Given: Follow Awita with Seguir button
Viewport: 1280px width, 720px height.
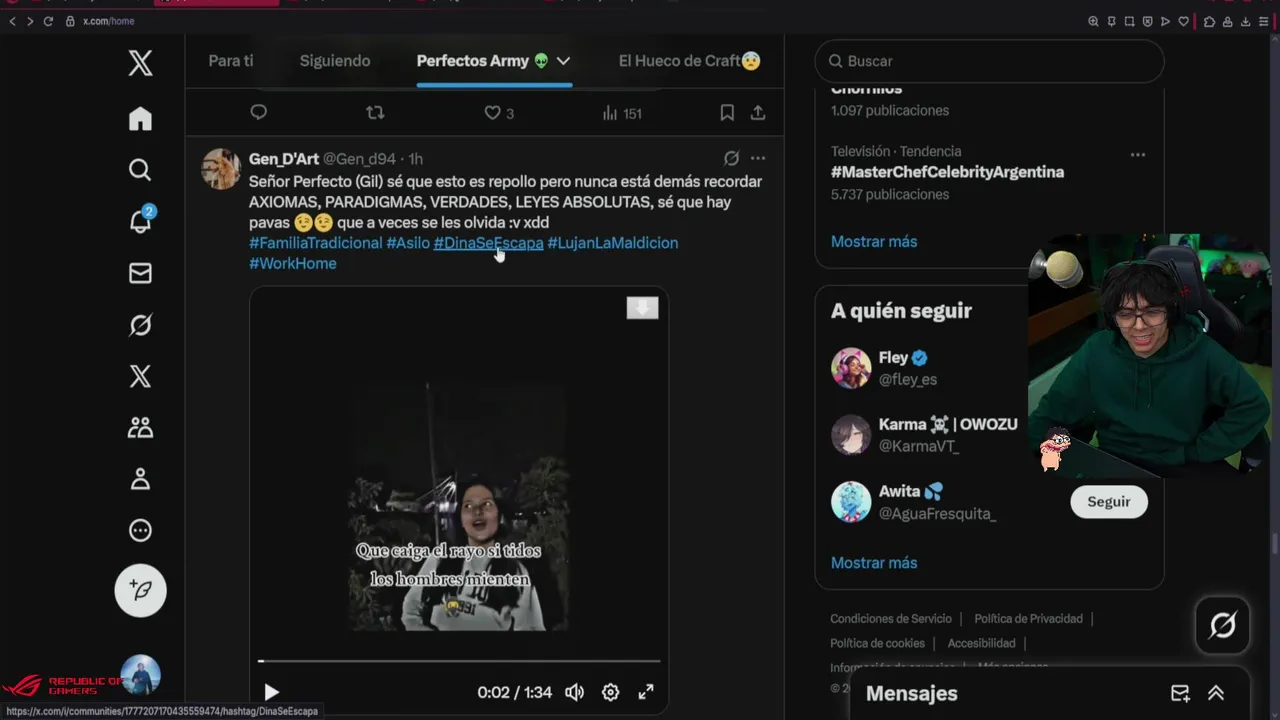Looking at the screenshot, I should pos(1108,502).
